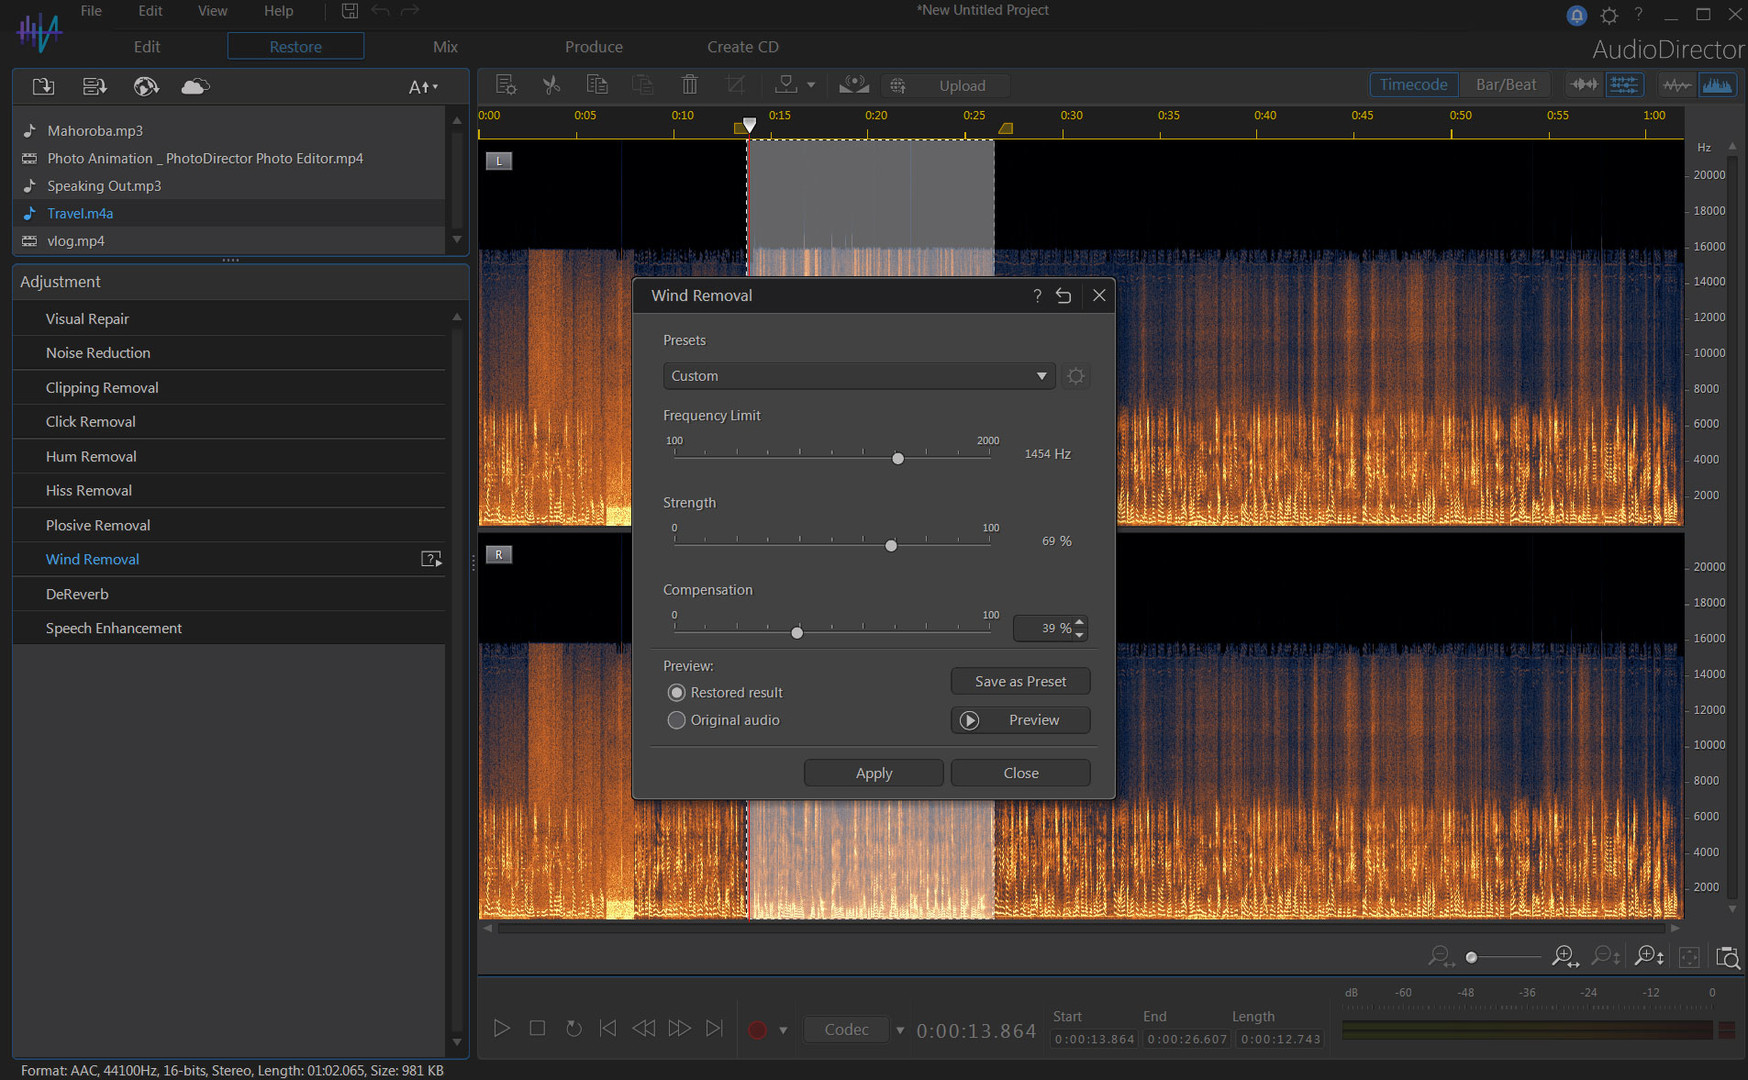Expand the marker dropdown arrow in the toolbar
Screen dimensions: 1748x1080
pyautogui.click(x=812, y=85)
